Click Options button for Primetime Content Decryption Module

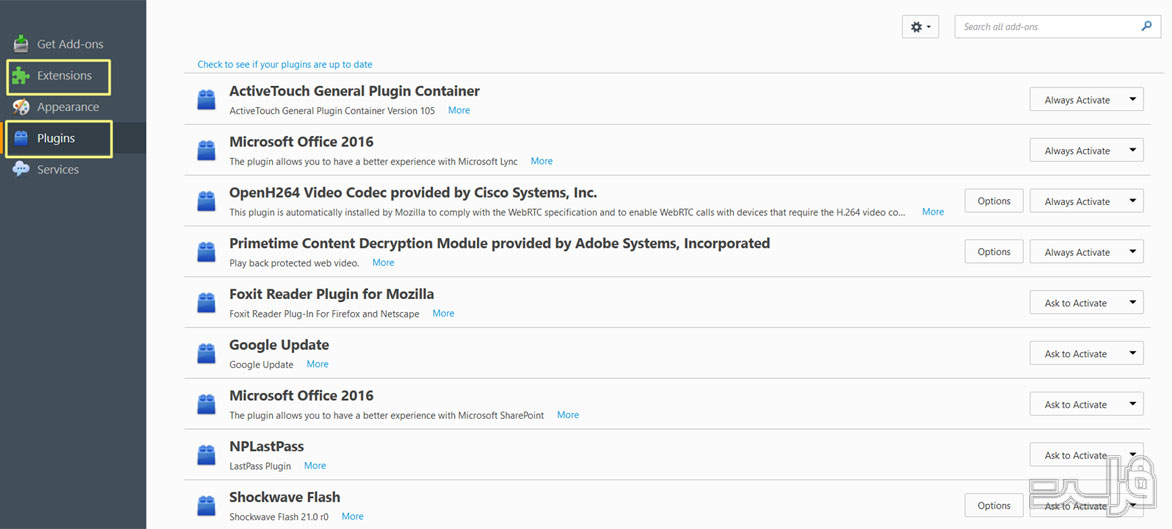(993, 252)
